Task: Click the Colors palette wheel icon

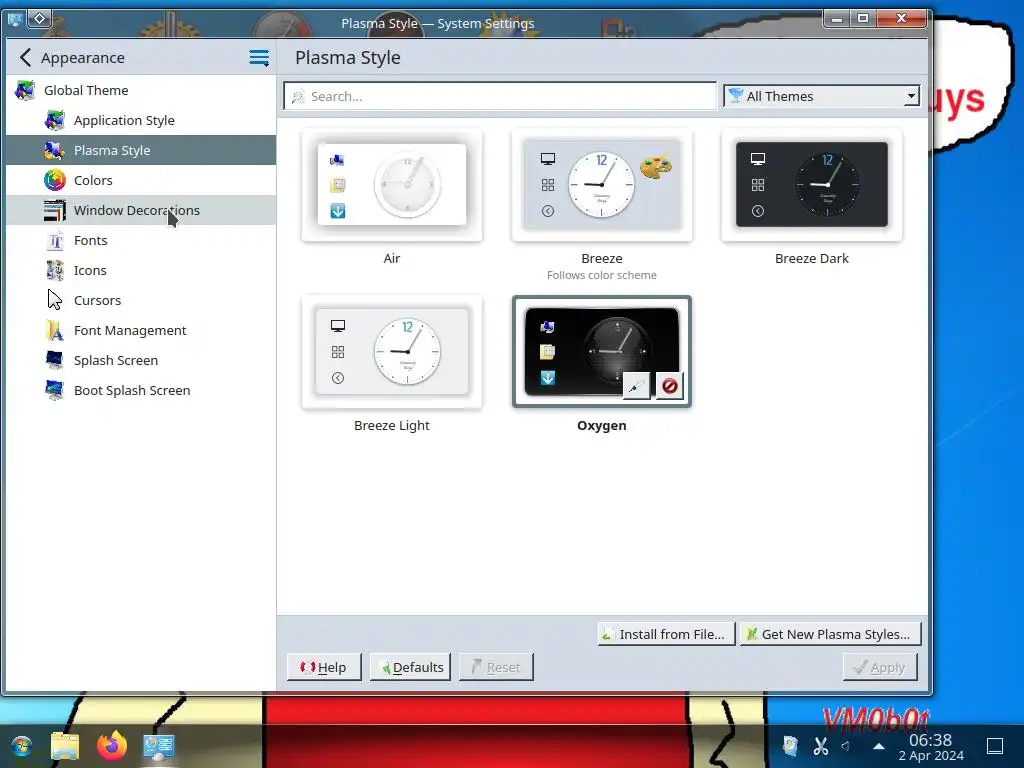Action: (55, 180)
